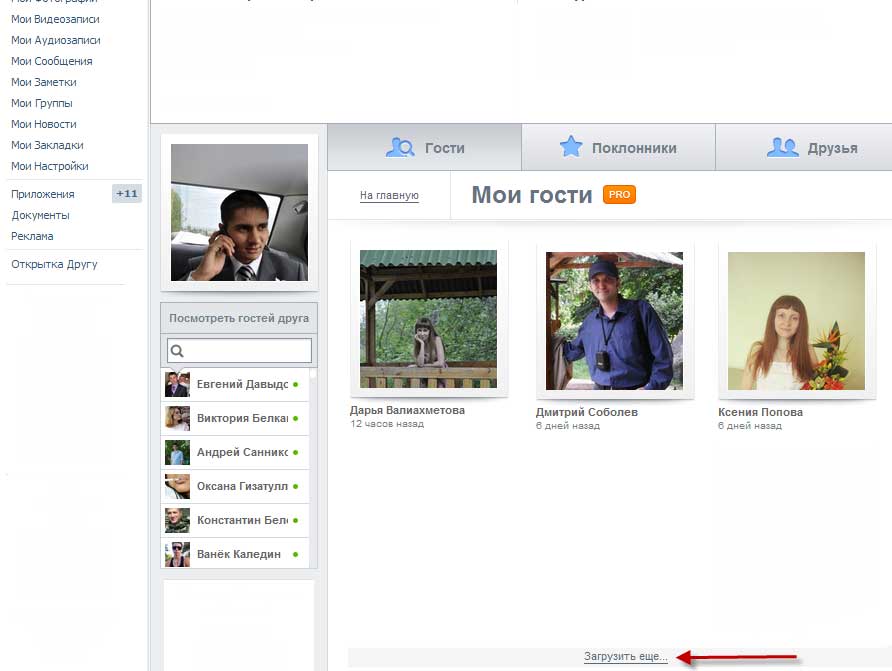The height and width of the screenshot is (671, 892).
Task: Select friend Ванёк Каледин in list
Action: click(x=235, y=554)
